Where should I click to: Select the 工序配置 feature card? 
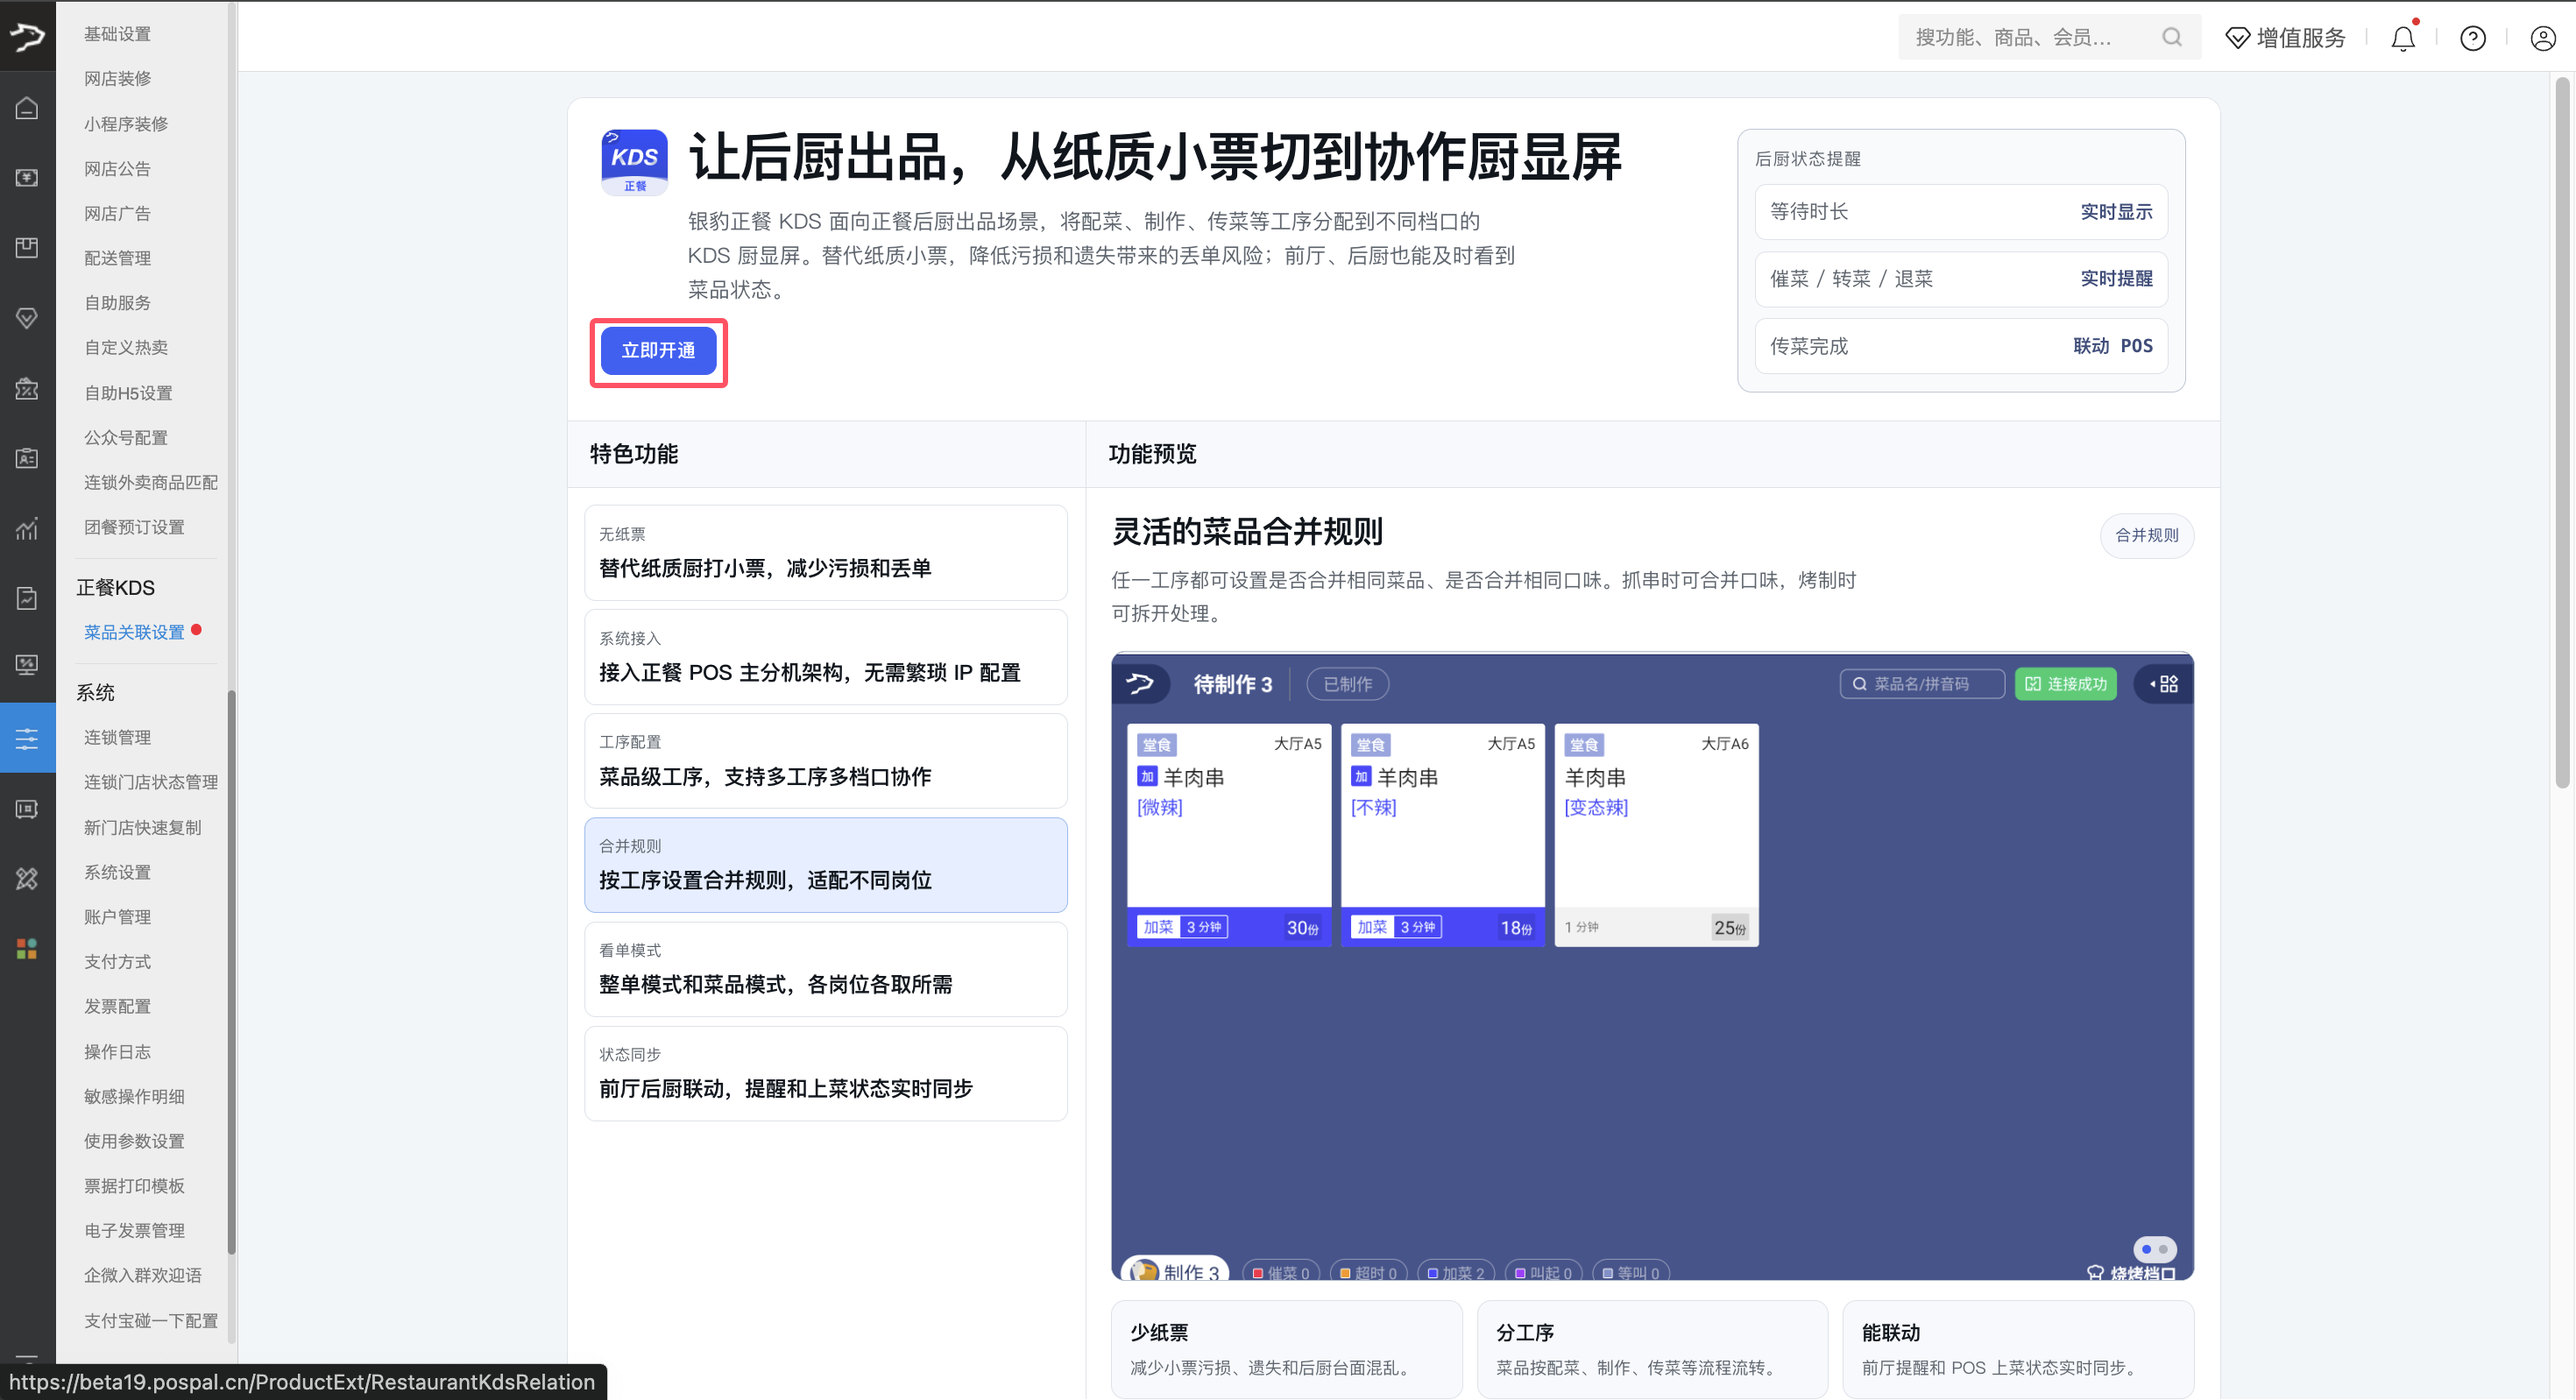pyautogui.click(x=825, y=761)
